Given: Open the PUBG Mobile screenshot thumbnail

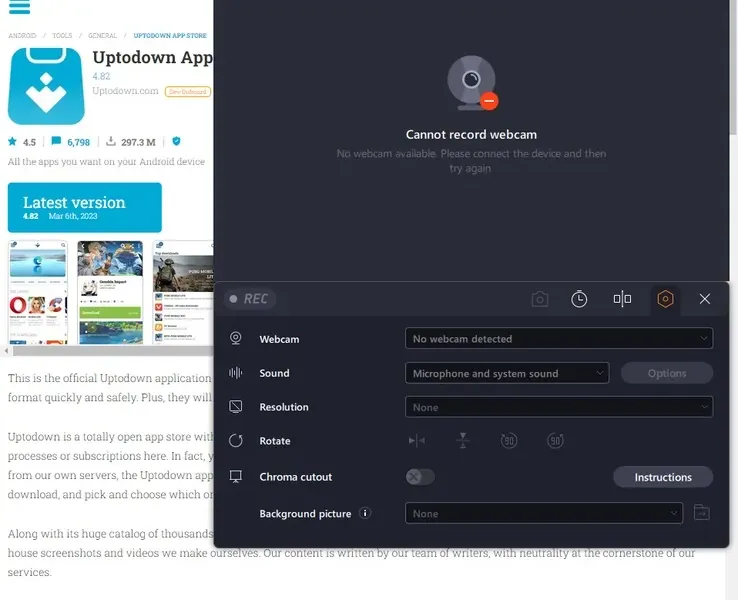Looking at the screenshot, I should click(x=183, y=292).
